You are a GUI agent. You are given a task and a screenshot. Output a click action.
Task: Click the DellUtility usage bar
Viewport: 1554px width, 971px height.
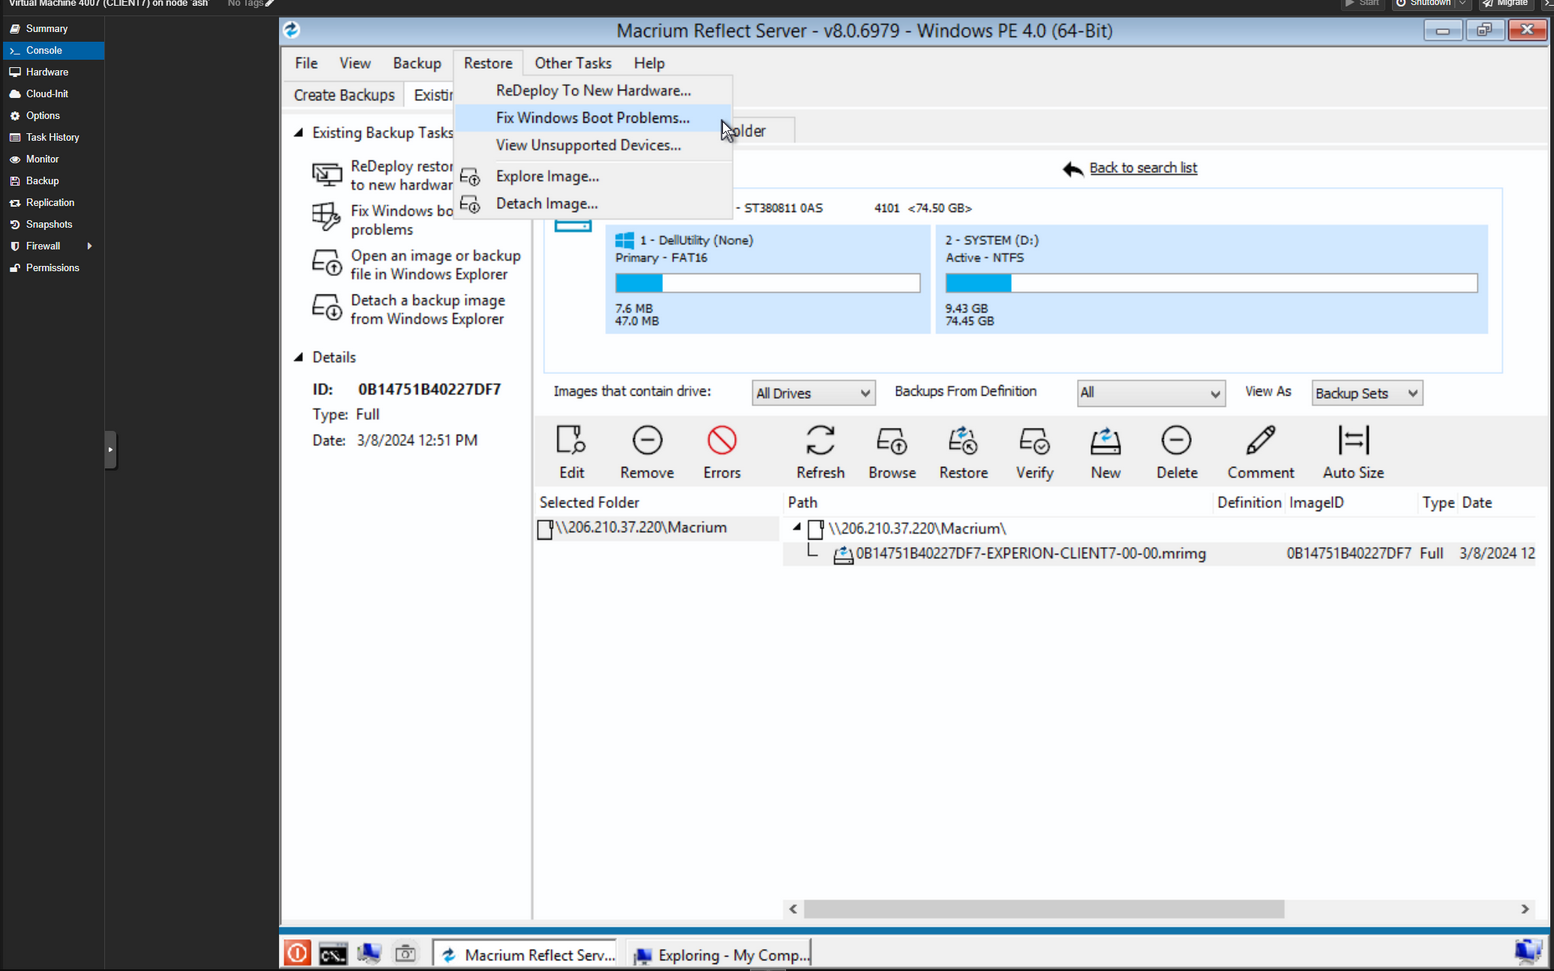767,283
